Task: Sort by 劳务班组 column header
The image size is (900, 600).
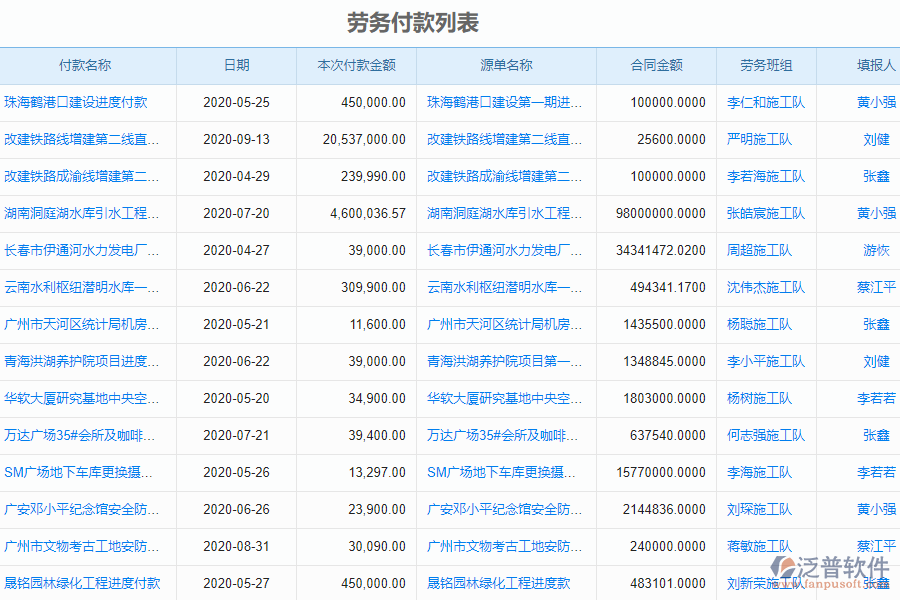Action: [x=766, y=65]
